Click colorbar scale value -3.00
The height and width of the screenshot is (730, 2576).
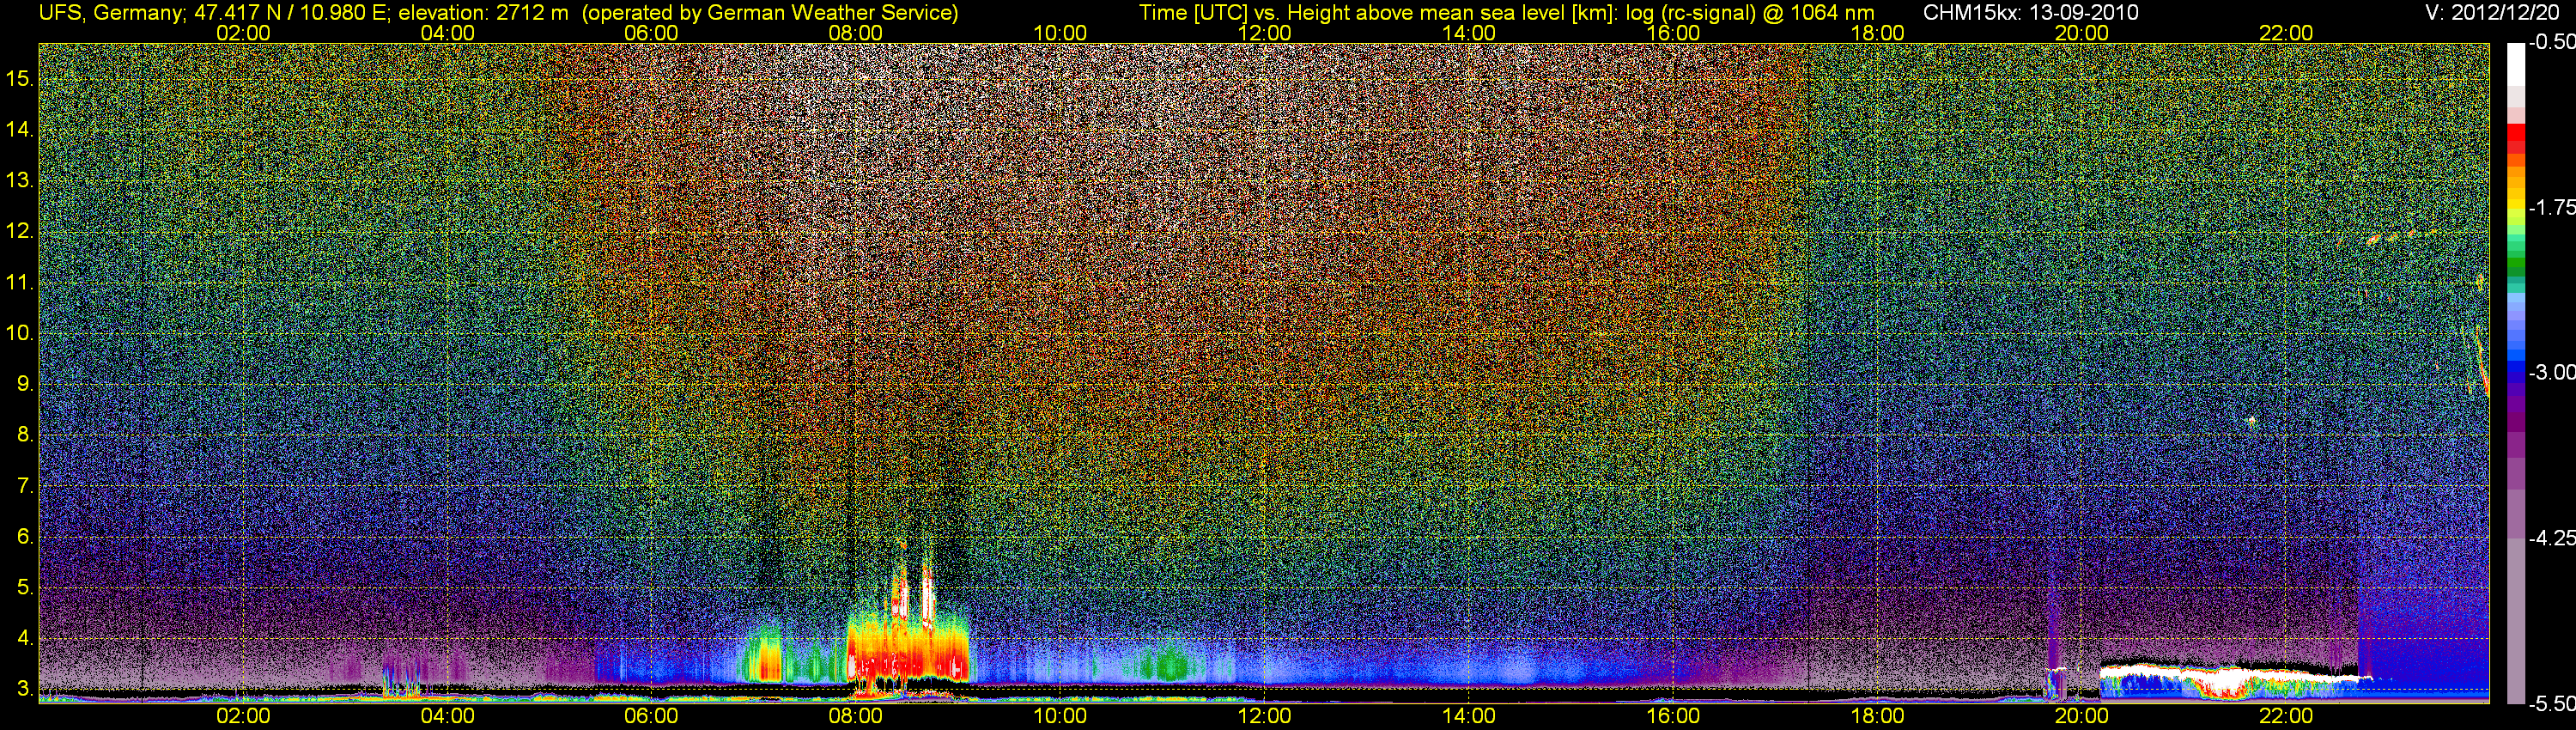point(2552,372)
